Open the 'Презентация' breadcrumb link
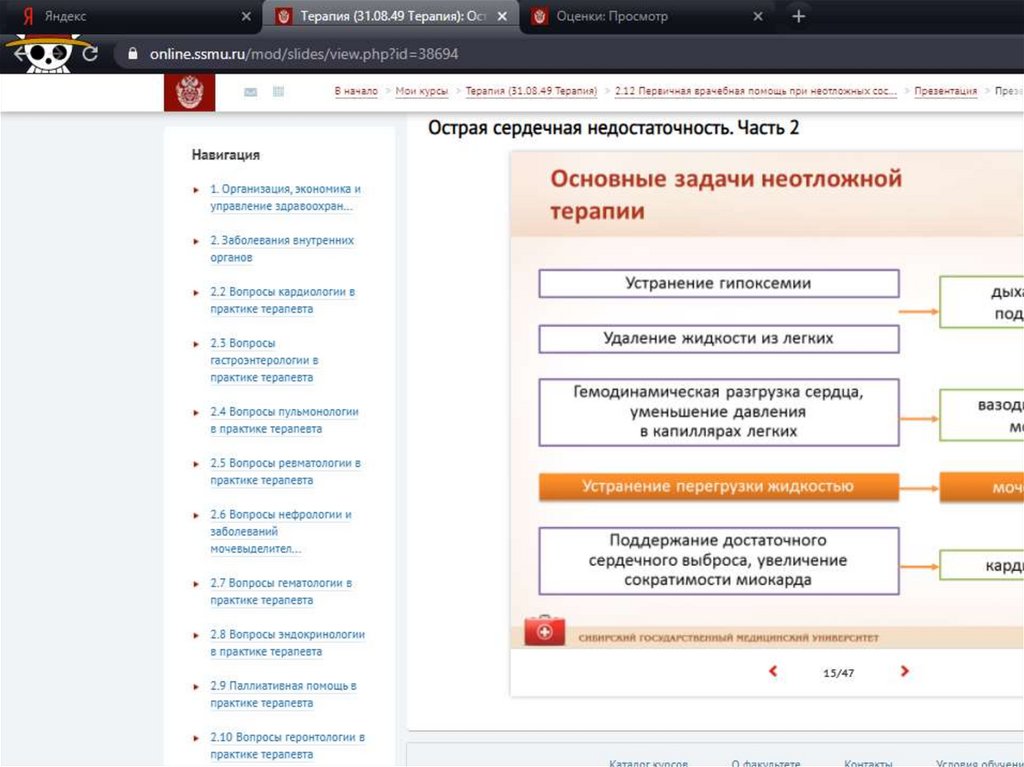Image resolution: width=1024 pixels, height=767 pixels. click(946, 91)
